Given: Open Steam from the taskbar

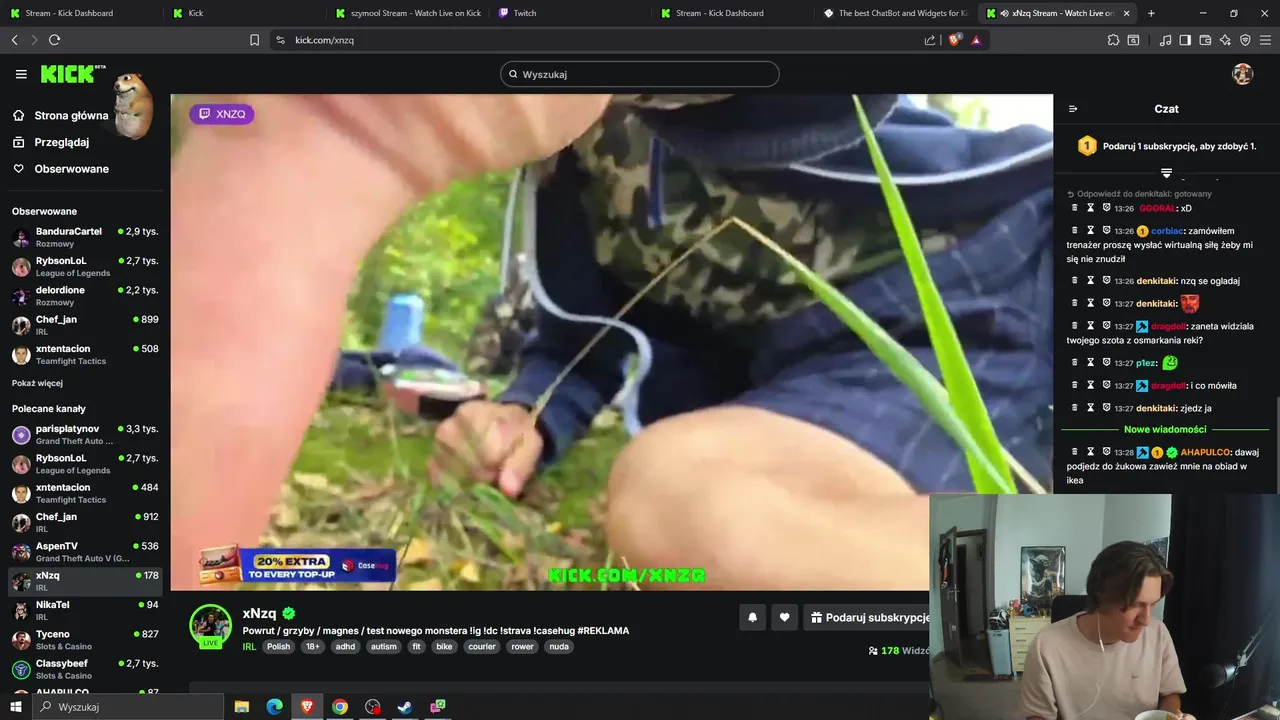Looking at the screenshot, I should click(x=405, y=707).
